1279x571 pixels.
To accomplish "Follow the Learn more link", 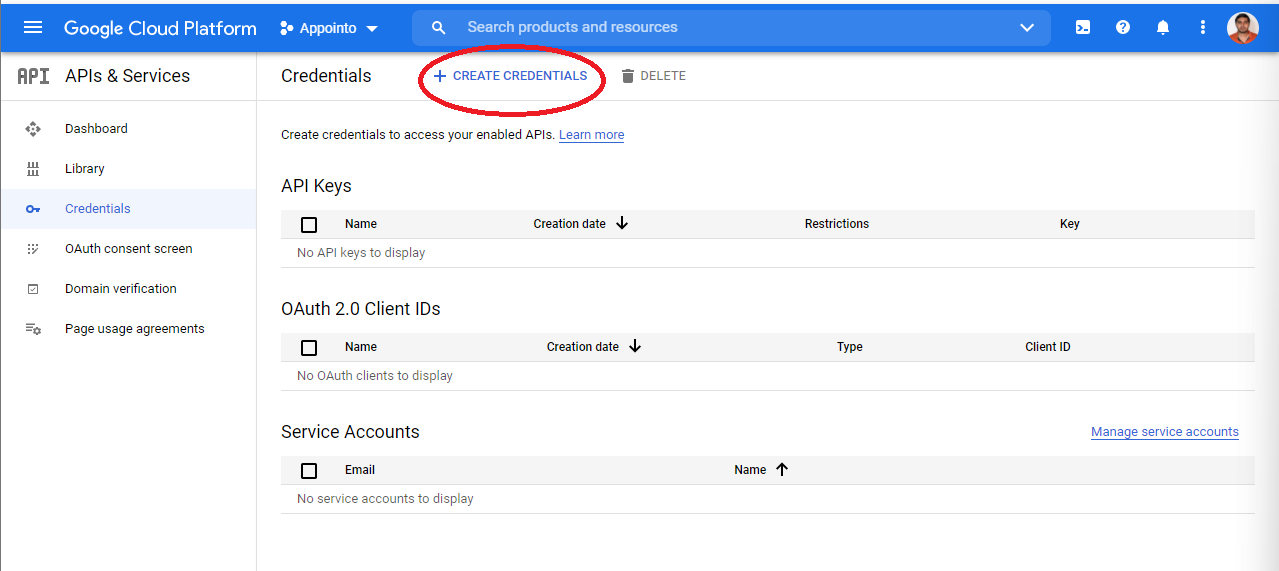I will [x=591, y=135].
